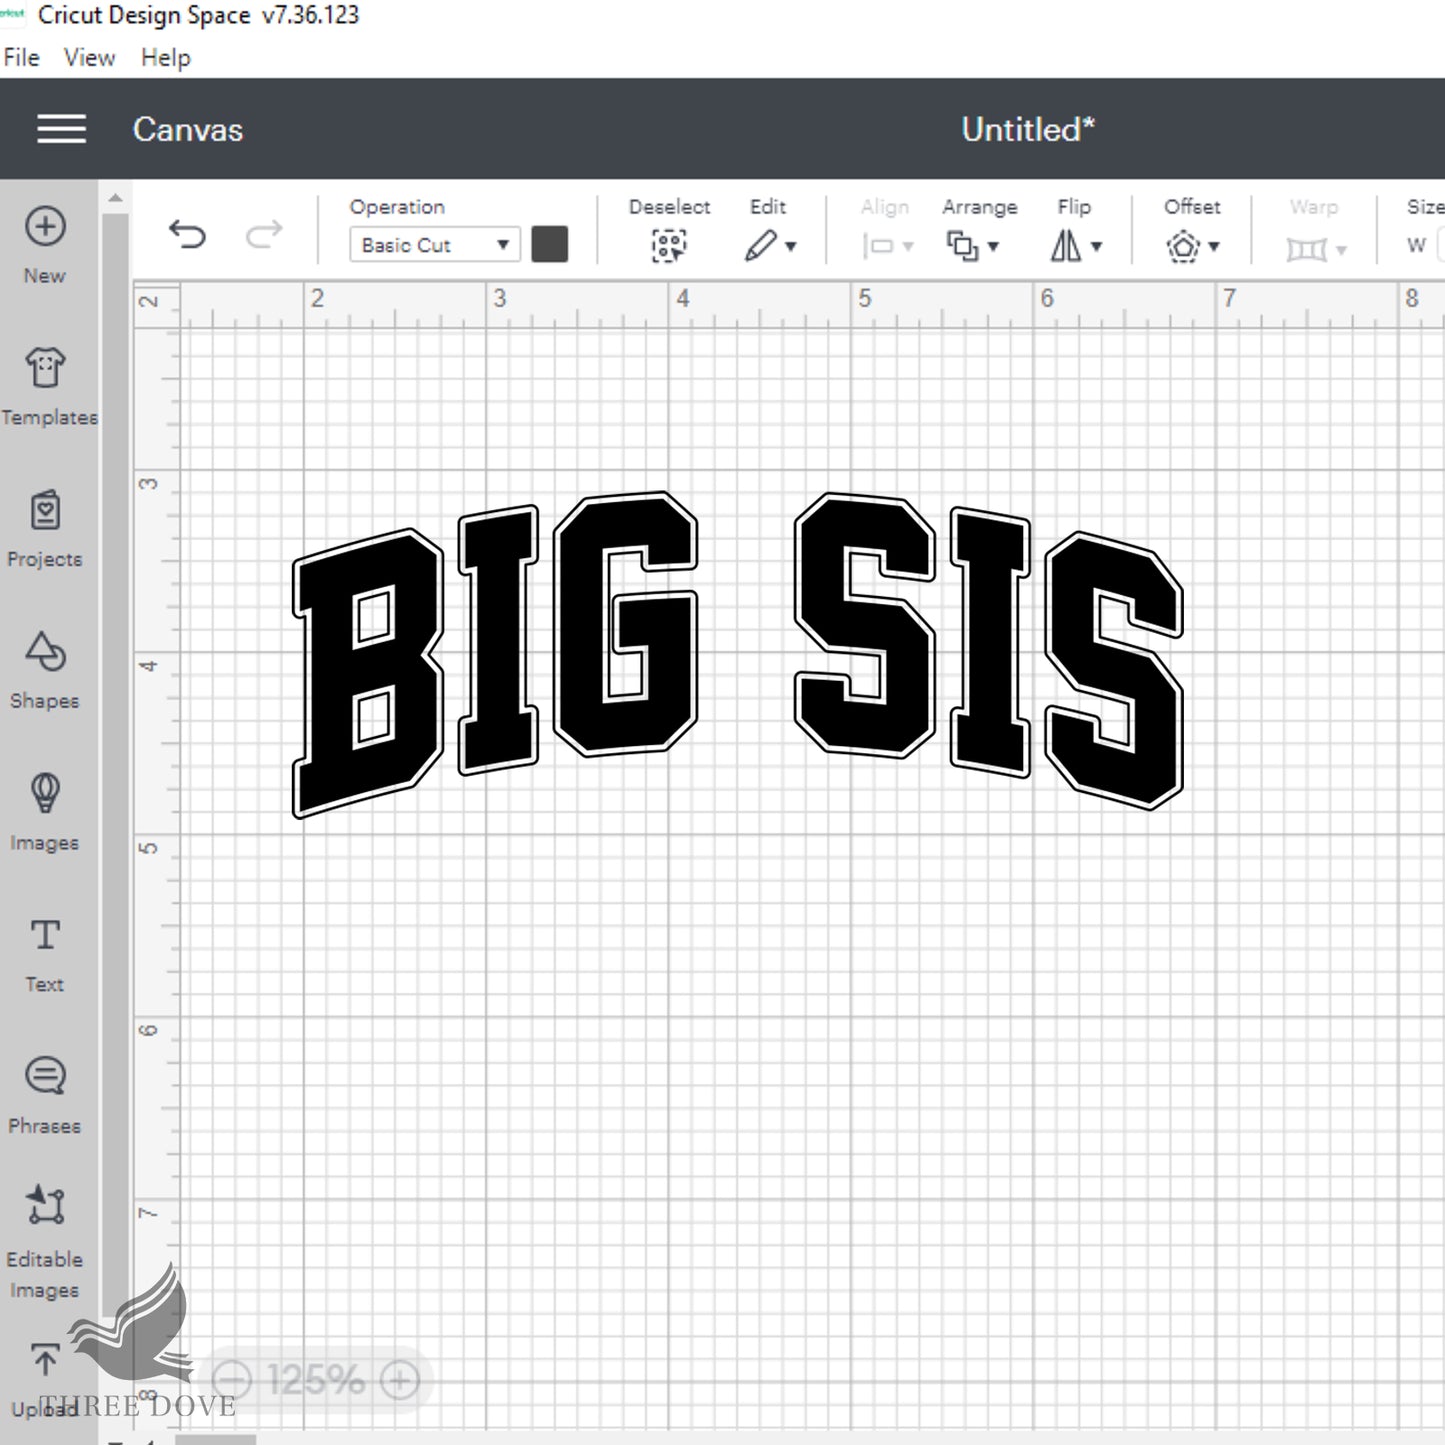The width and height of the screenshot is (1445, 1445).
Task: Click the Warp icon
Action: 1306,248
